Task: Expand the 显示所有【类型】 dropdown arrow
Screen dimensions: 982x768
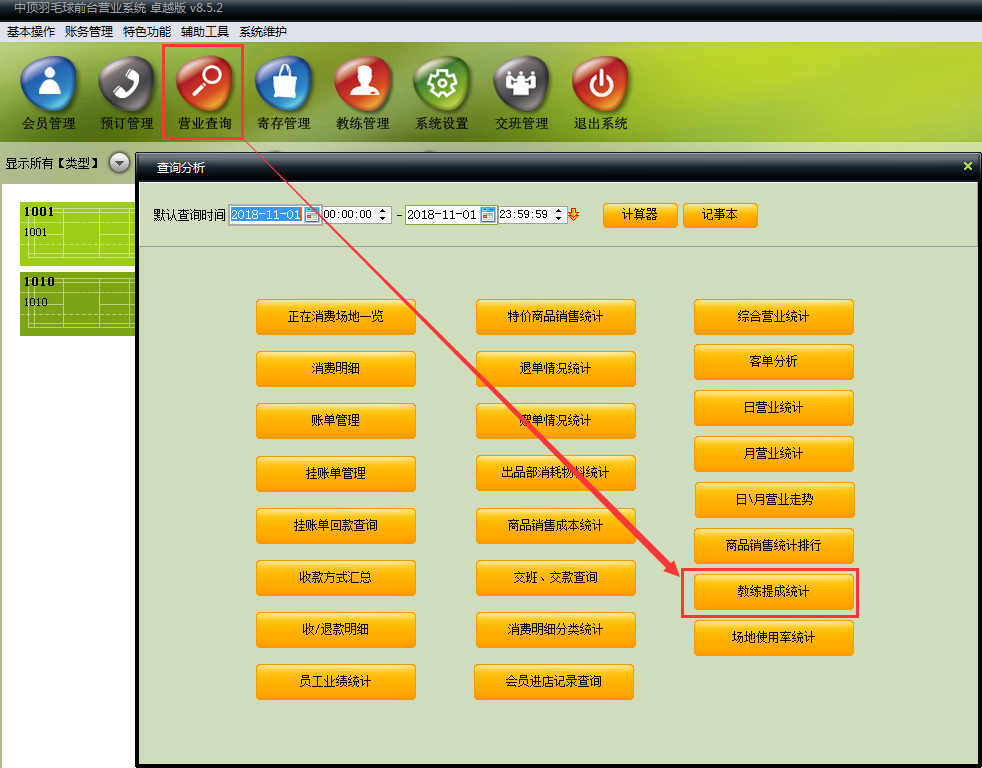Action: coord(120,163)
